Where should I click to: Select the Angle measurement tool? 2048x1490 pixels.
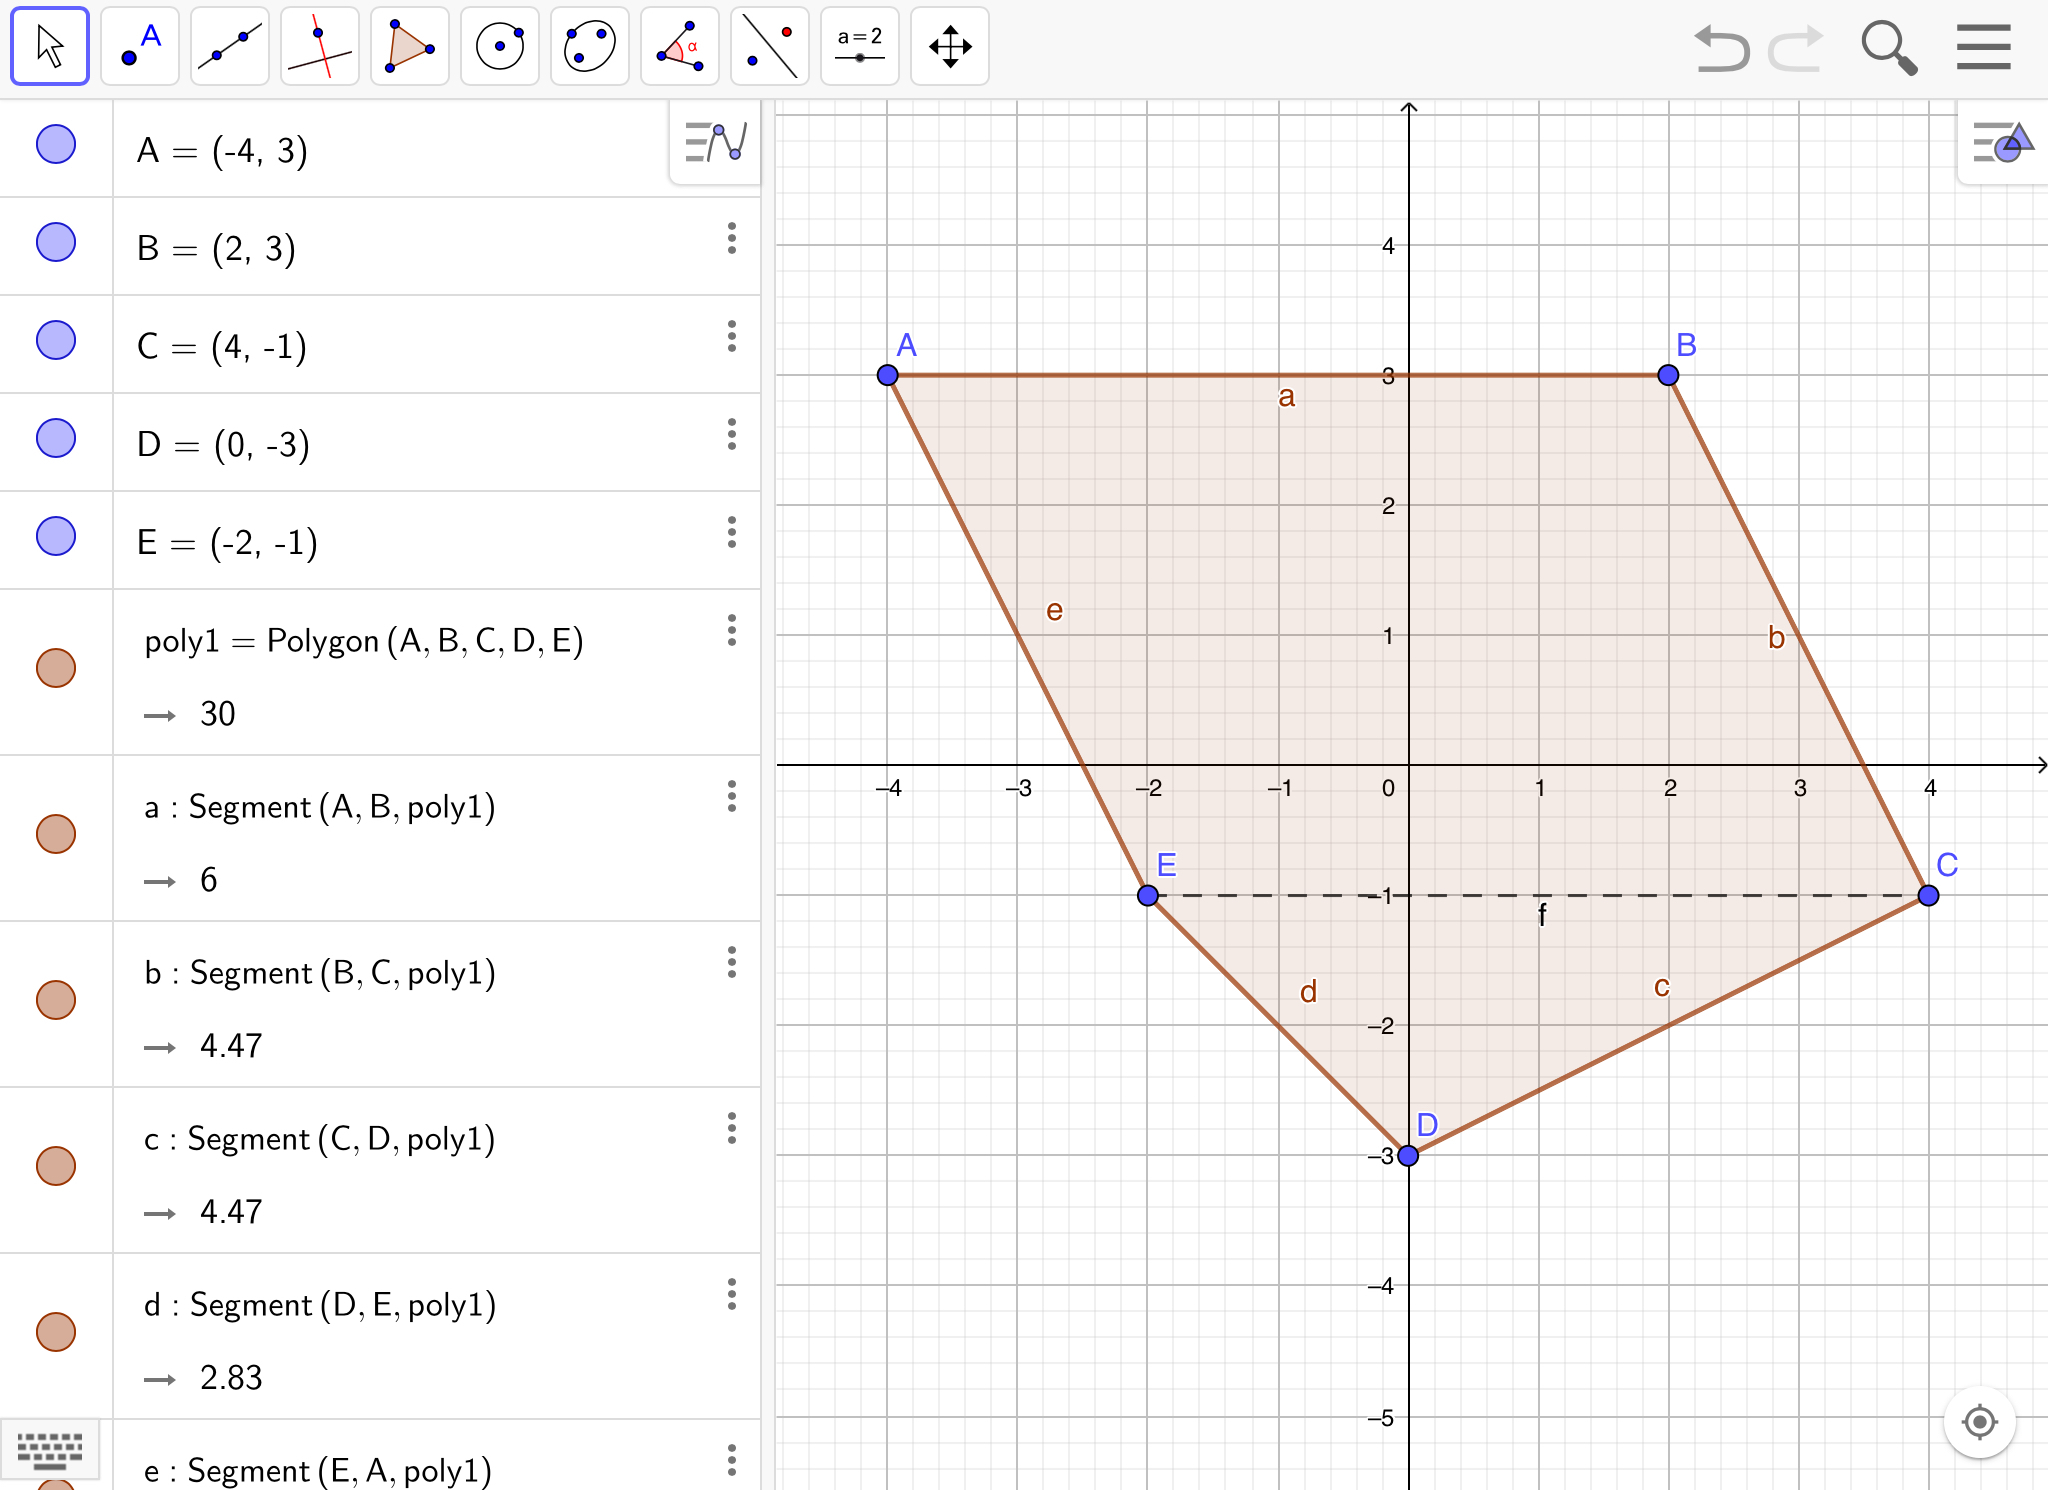[680, 46]
